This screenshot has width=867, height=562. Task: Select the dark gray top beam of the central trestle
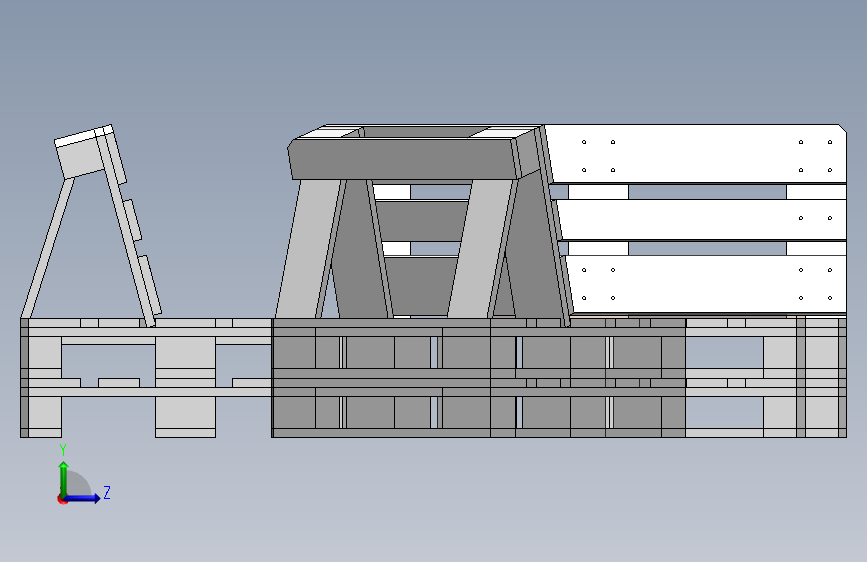click(x=405, y=159)
